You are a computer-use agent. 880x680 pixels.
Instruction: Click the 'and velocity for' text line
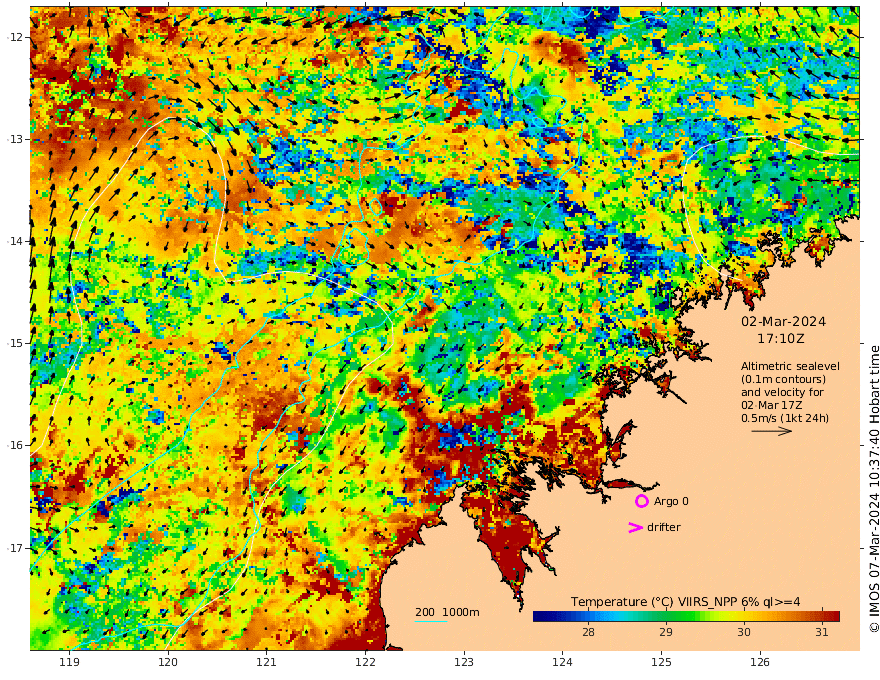(x=782, y=392)
